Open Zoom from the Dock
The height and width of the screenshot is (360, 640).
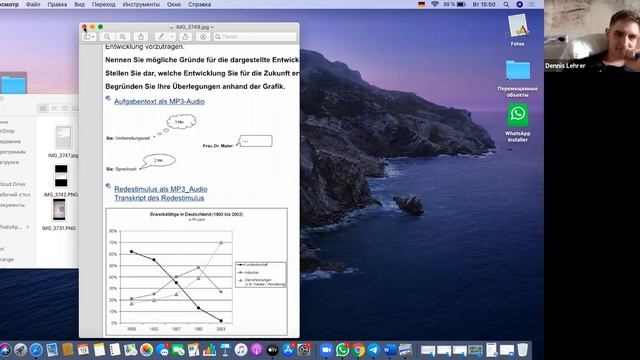click(326, 350)
